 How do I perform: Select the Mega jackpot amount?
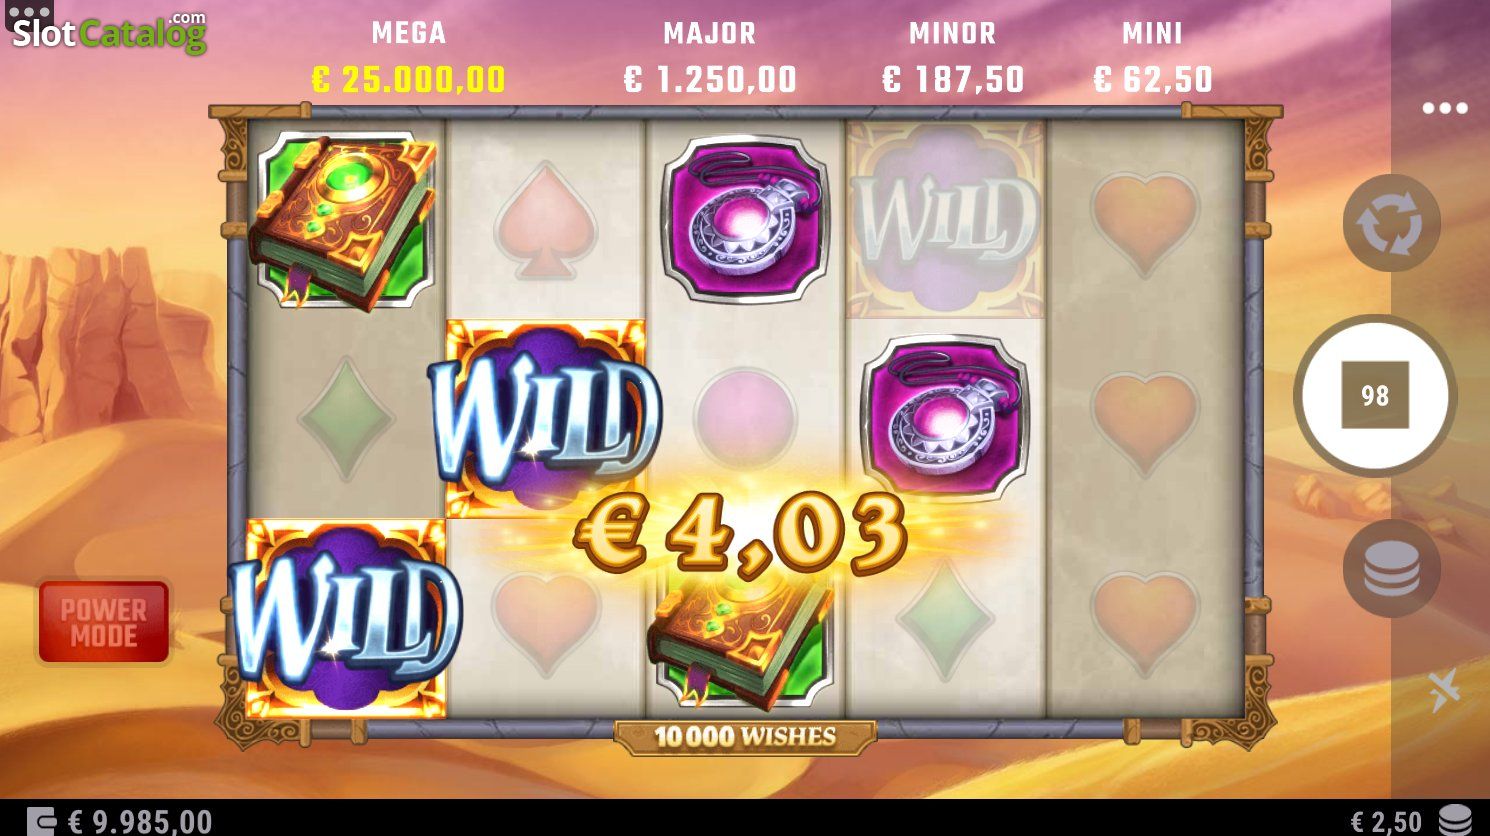click(408, 80)
